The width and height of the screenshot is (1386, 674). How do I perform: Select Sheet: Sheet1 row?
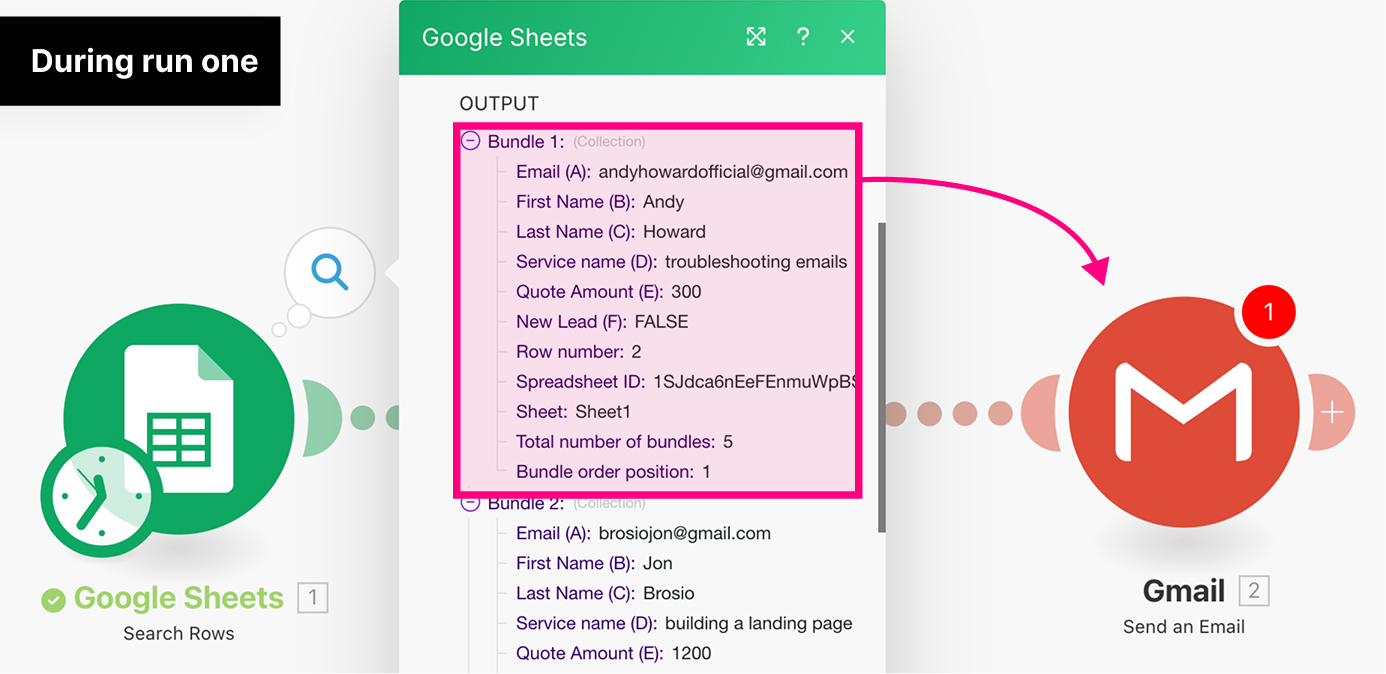574,412
